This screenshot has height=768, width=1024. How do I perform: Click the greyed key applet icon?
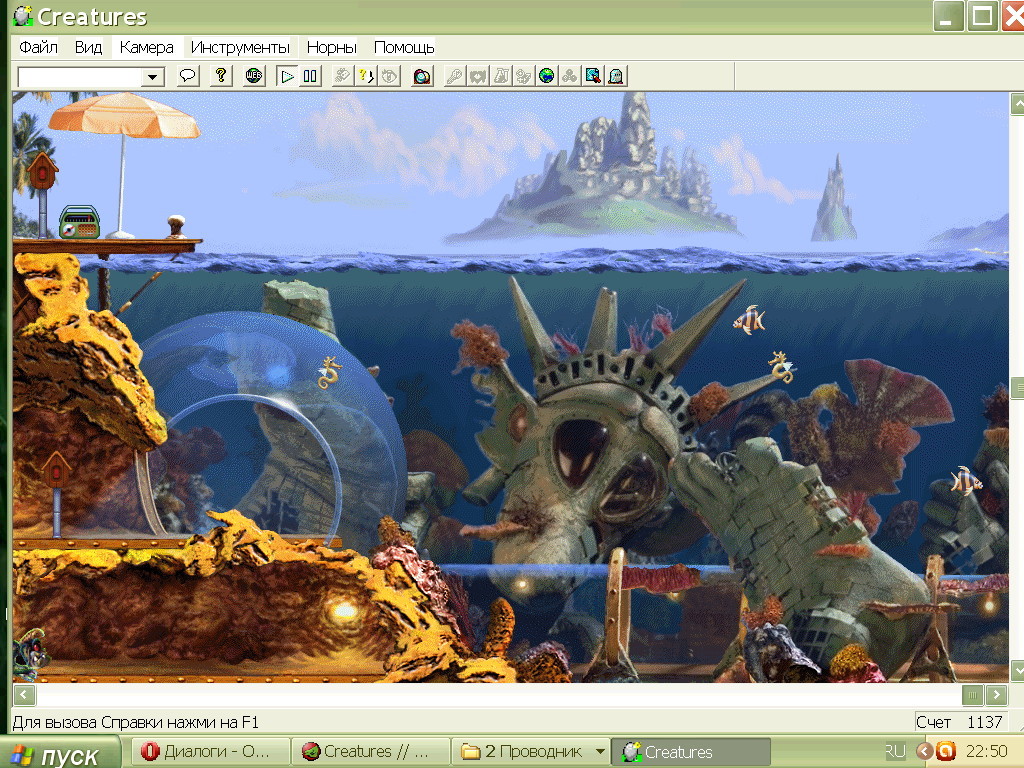(455, 76)
